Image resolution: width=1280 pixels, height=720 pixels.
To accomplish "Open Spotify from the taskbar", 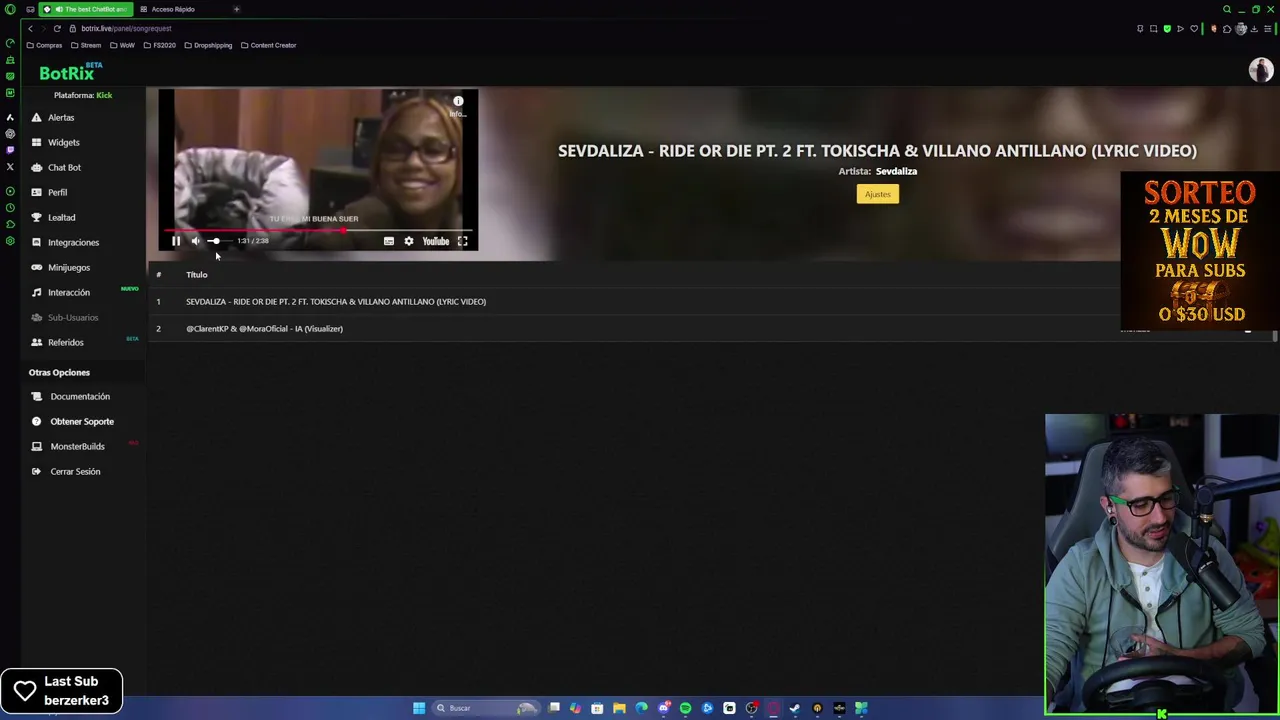I will [x=686, y=708].
